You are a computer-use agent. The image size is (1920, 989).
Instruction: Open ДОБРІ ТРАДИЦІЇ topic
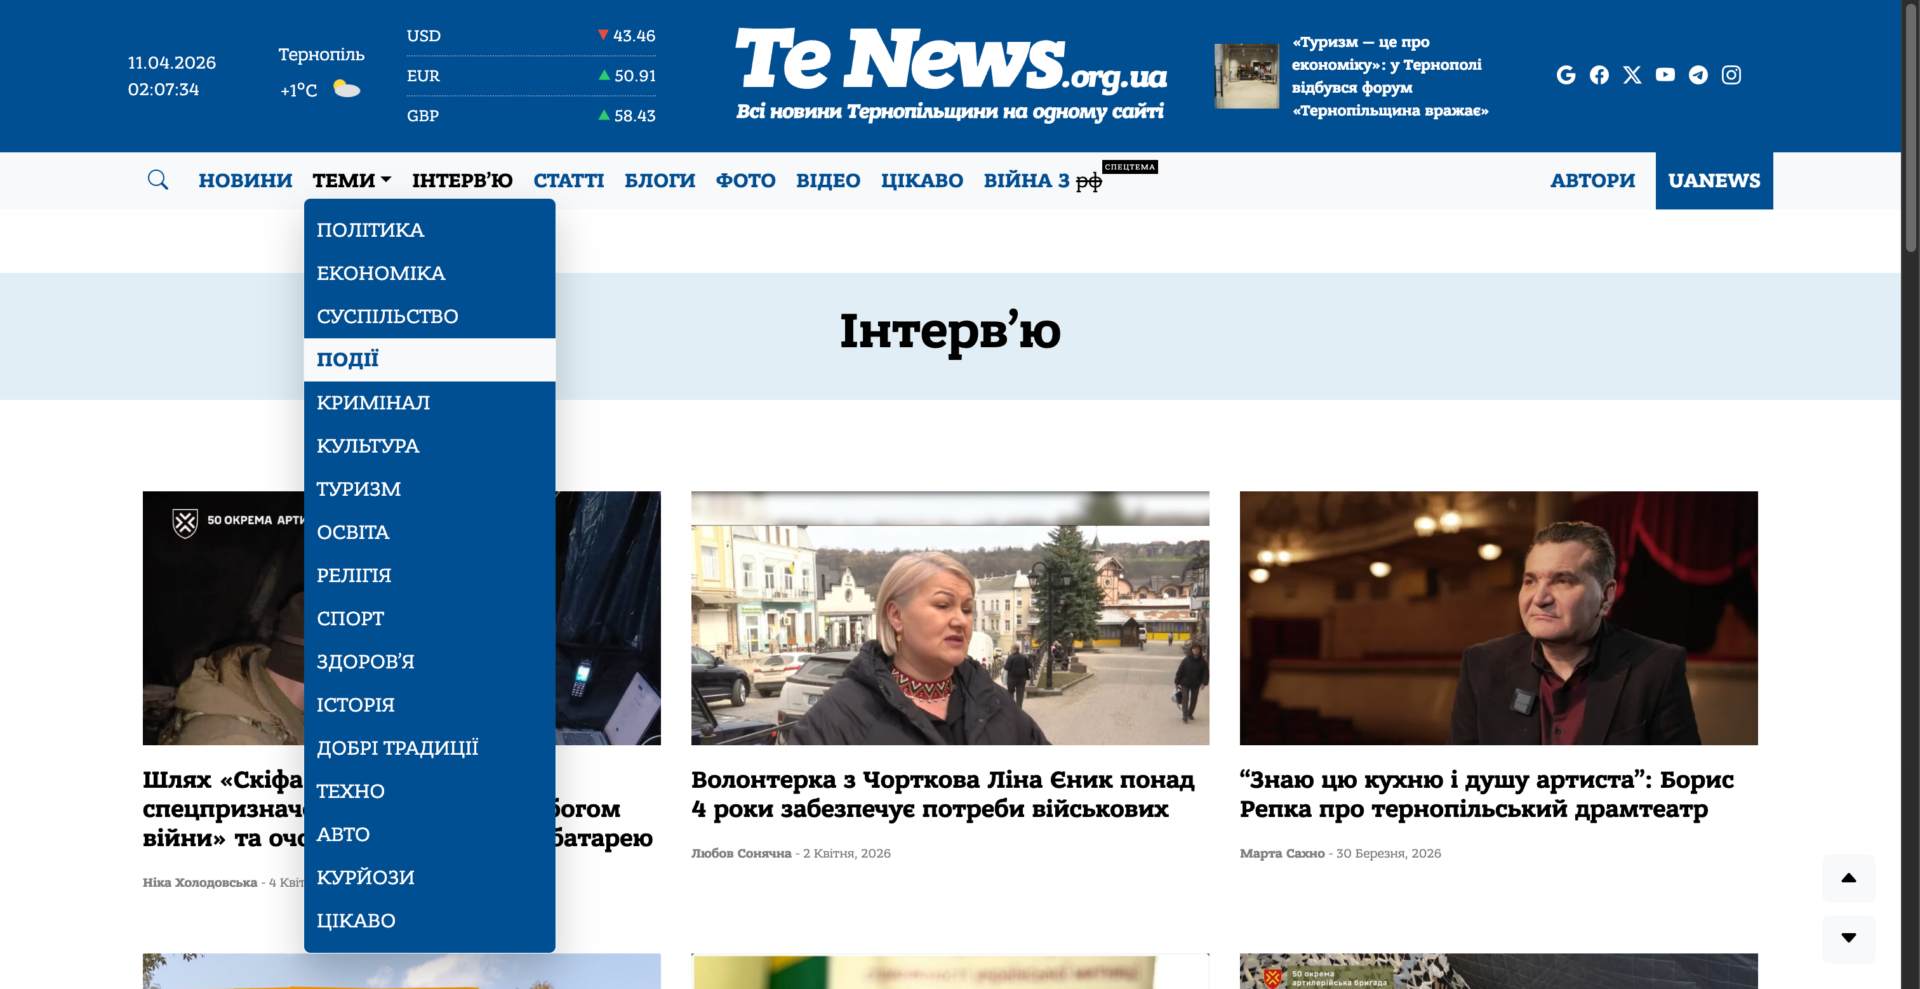coord(429,748)
